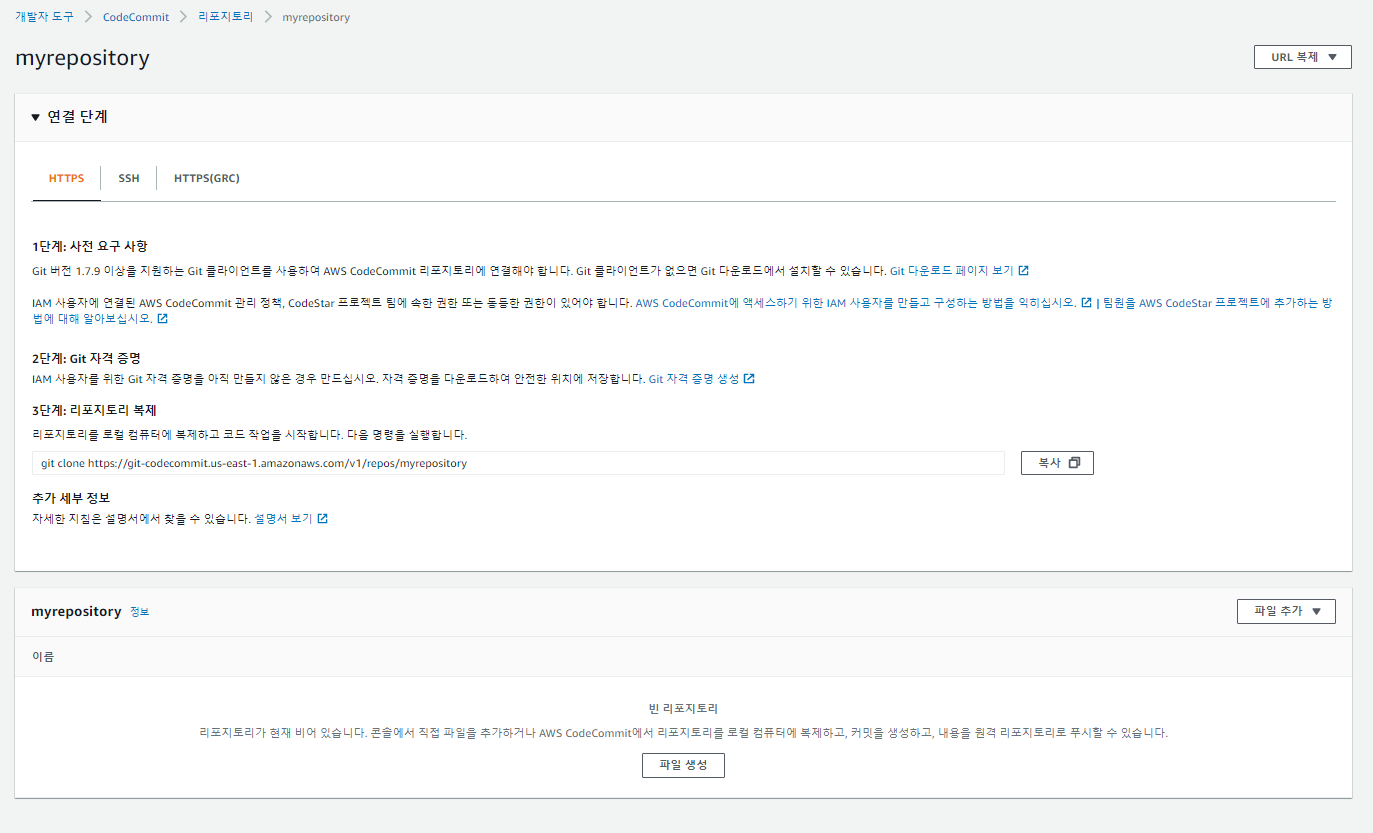Open 정보 link next to myrepository
Viewport: 1373px width, 833px height.
139,612
